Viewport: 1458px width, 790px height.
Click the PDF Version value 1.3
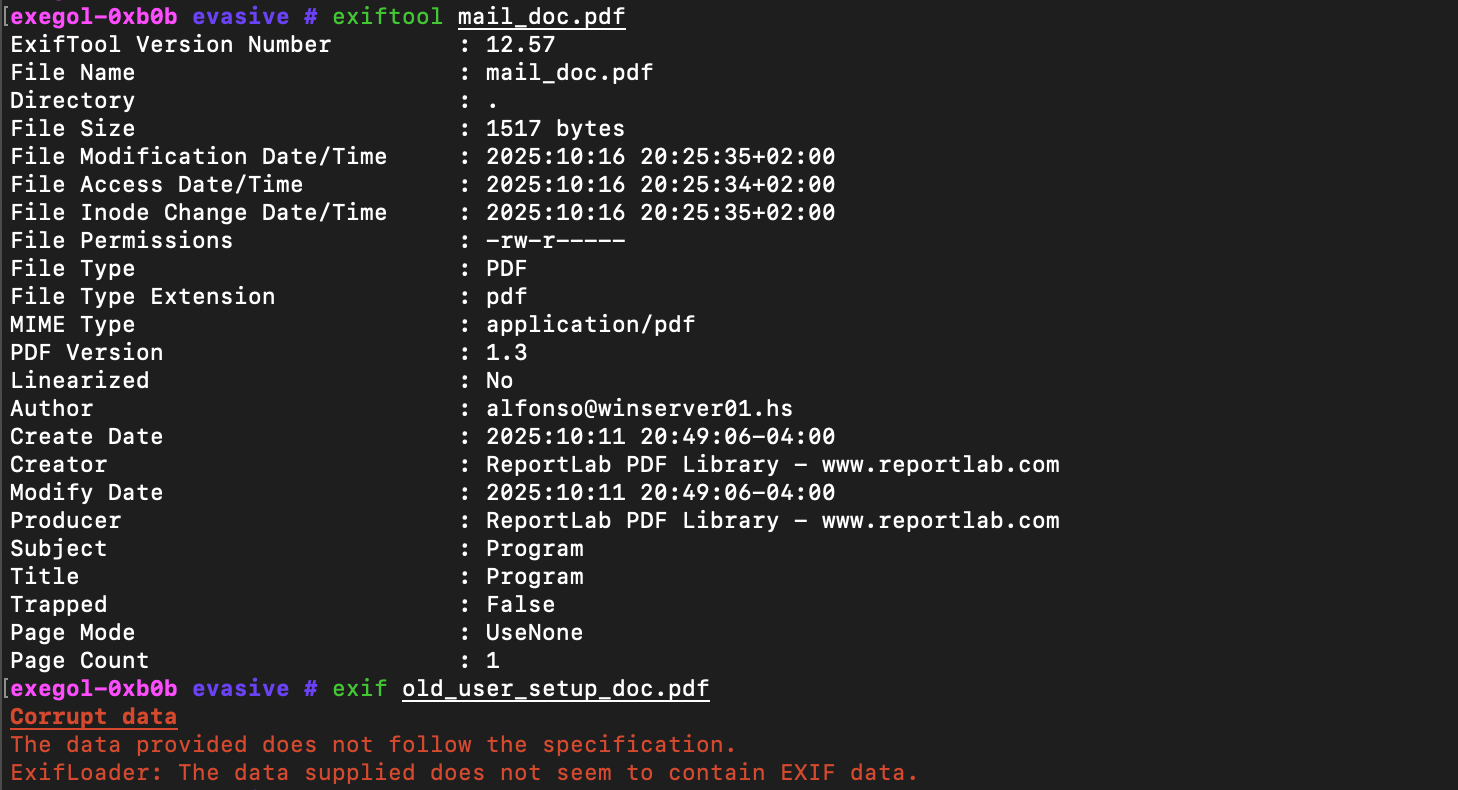click(506, 353)
